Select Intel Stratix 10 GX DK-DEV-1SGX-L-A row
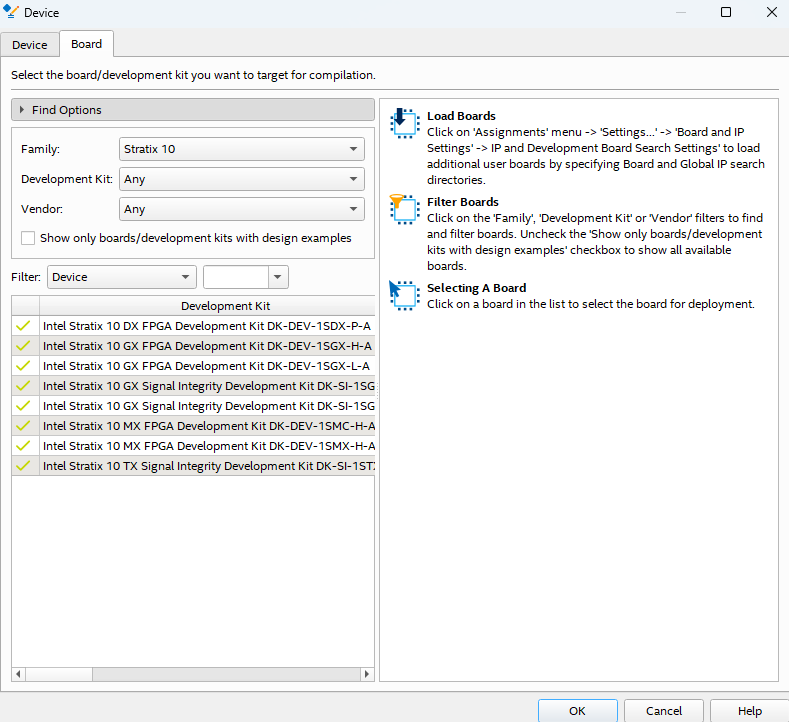Image resolution: width=789 pixels, height=722 pixels. tap(206, 366)
